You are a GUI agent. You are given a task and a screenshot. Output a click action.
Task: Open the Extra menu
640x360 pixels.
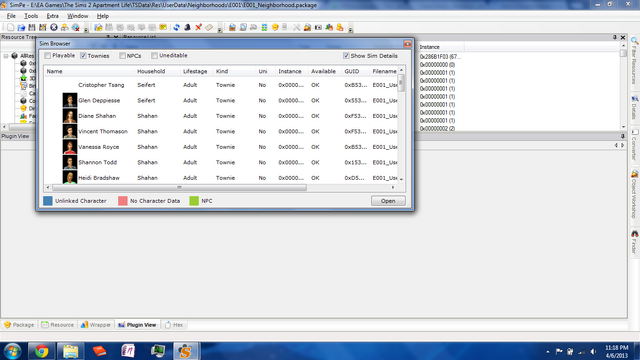(52, 16)
